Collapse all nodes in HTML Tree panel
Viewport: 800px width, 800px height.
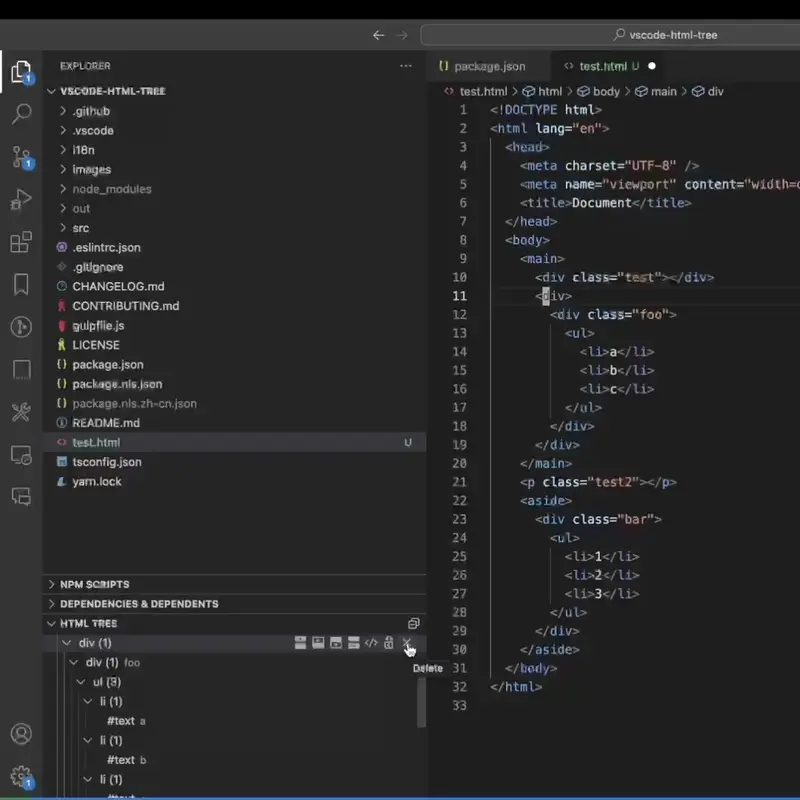413,623
